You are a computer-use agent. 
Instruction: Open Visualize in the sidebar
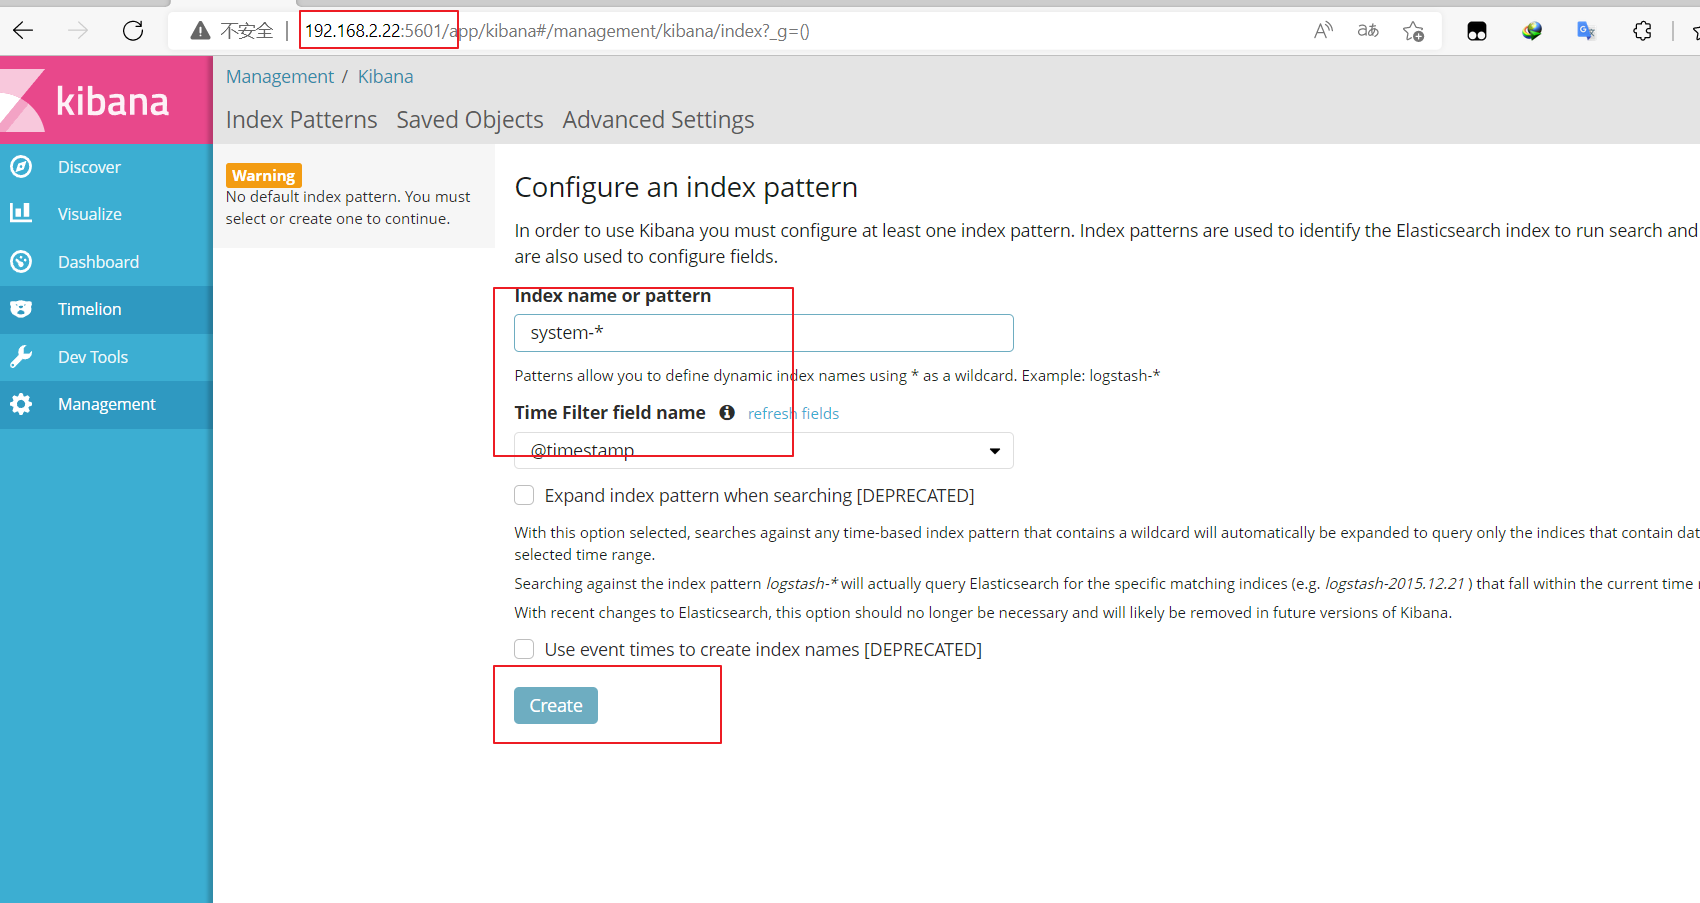click(90, 214)
